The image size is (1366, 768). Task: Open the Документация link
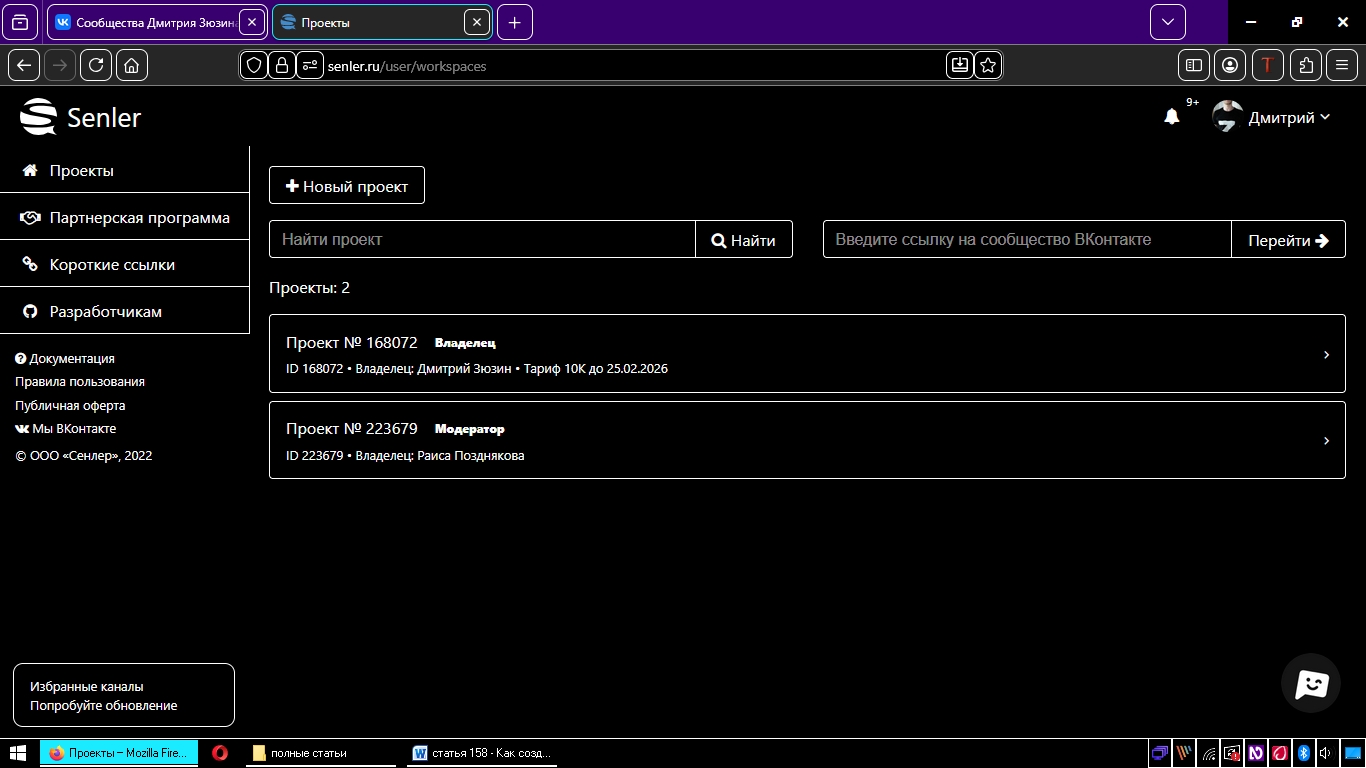point(71,359)
